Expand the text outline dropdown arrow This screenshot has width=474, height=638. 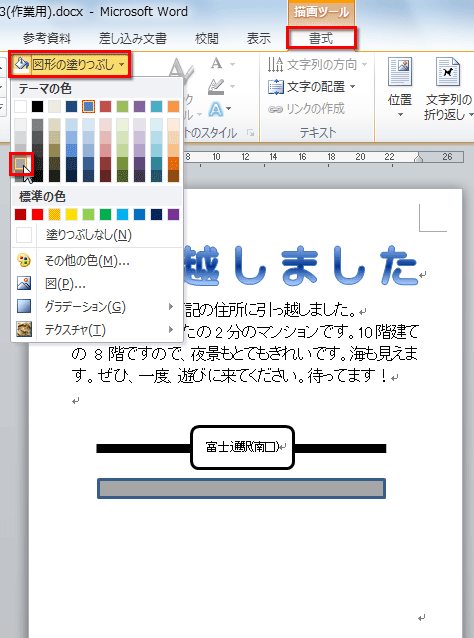coord(232,86)
